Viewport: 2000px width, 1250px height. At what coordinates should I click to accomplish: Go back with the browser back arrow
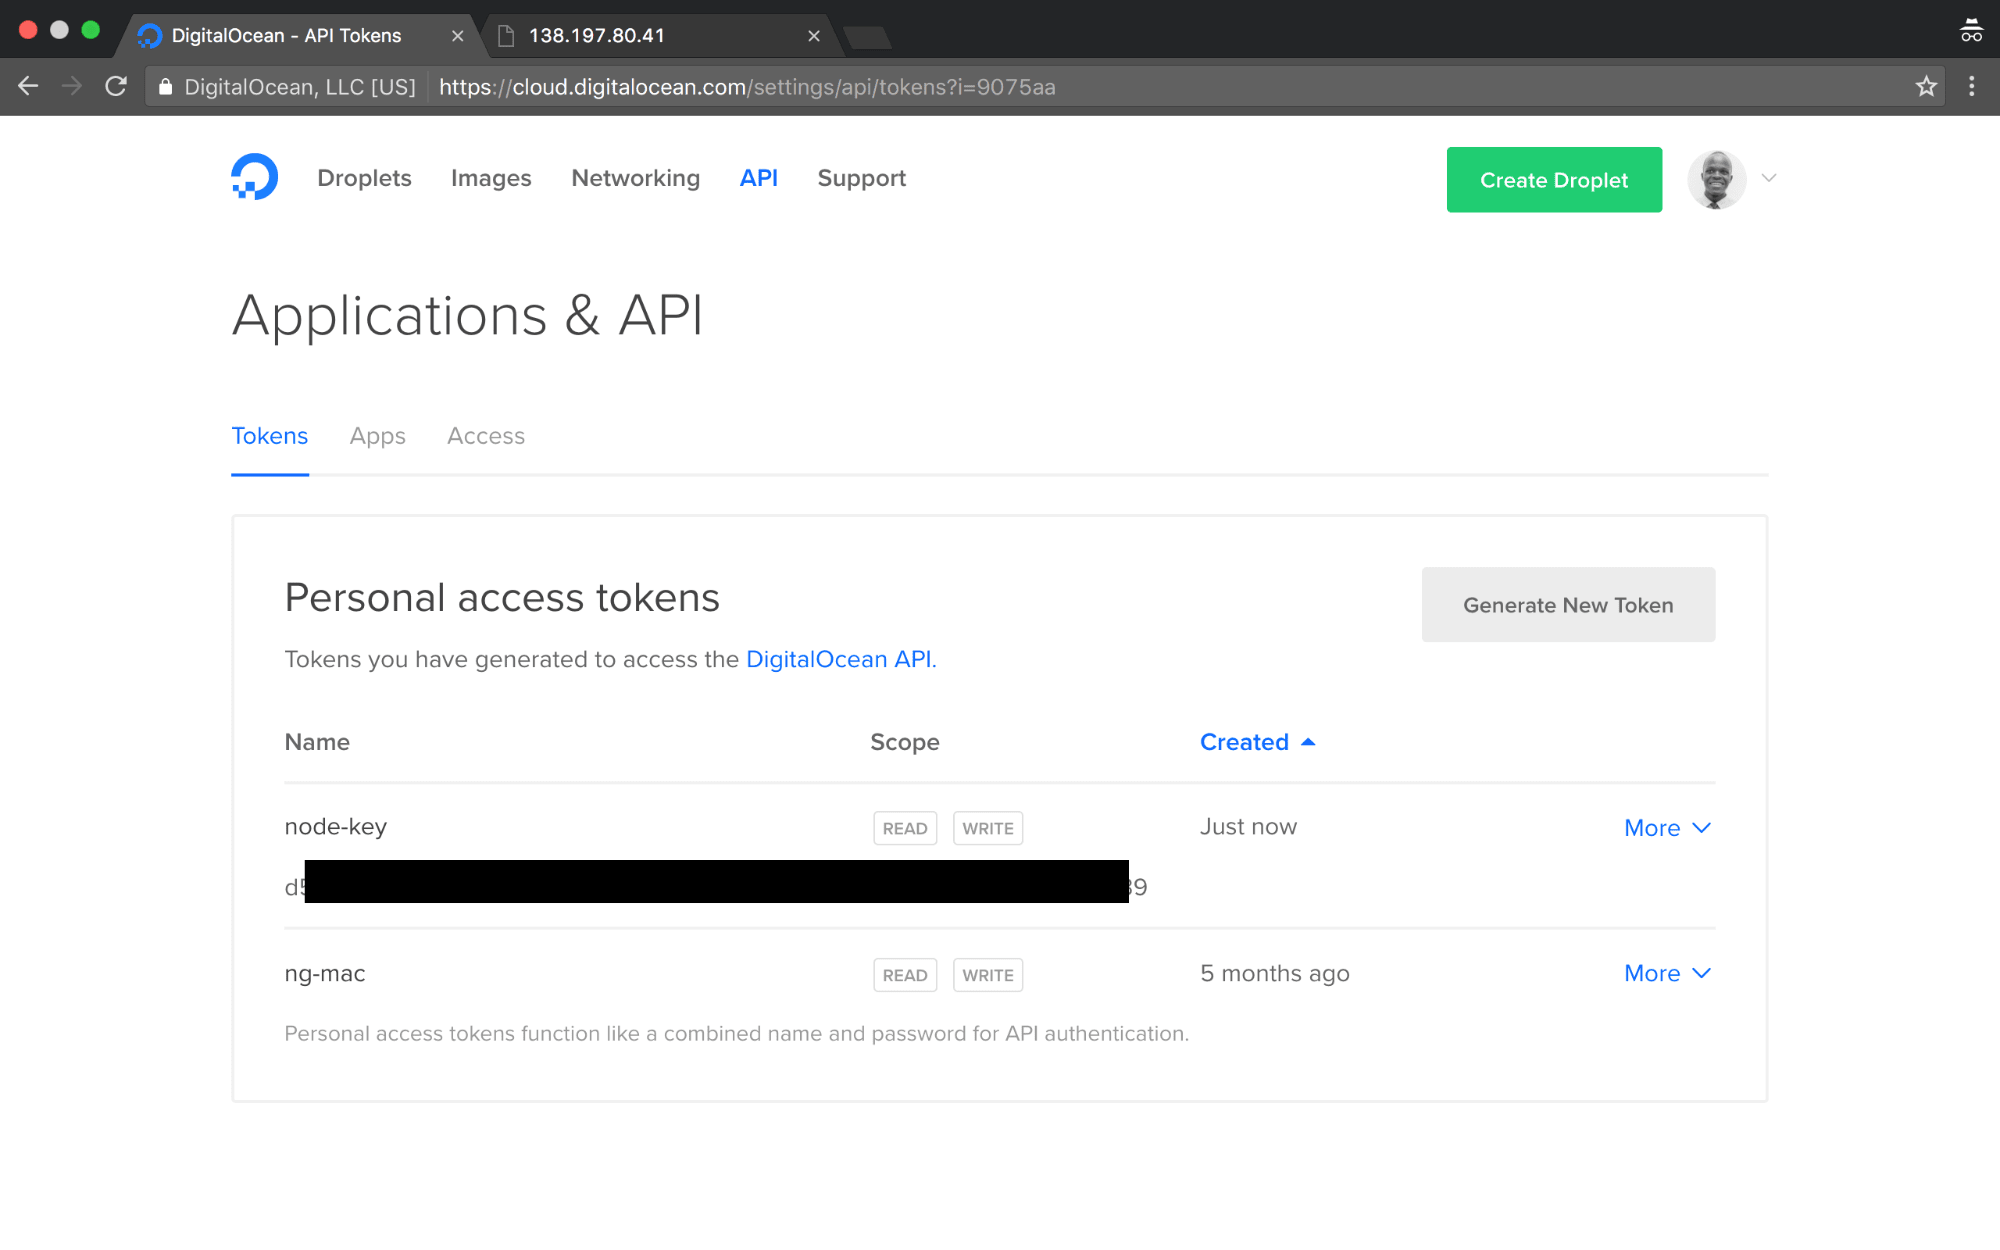(x=28, y=87)
